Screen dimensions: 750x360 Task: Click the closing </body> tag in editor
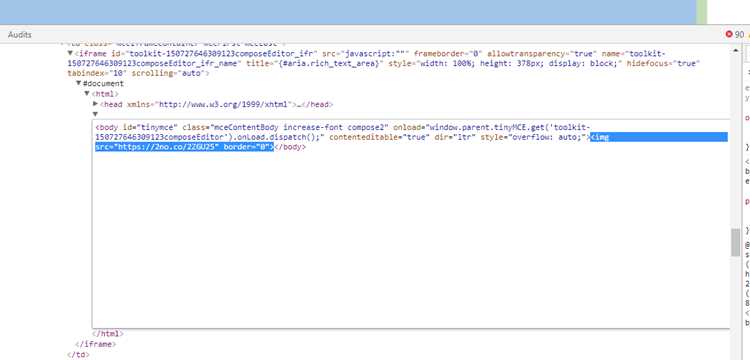pyautogui.click(x=290, y=147)
